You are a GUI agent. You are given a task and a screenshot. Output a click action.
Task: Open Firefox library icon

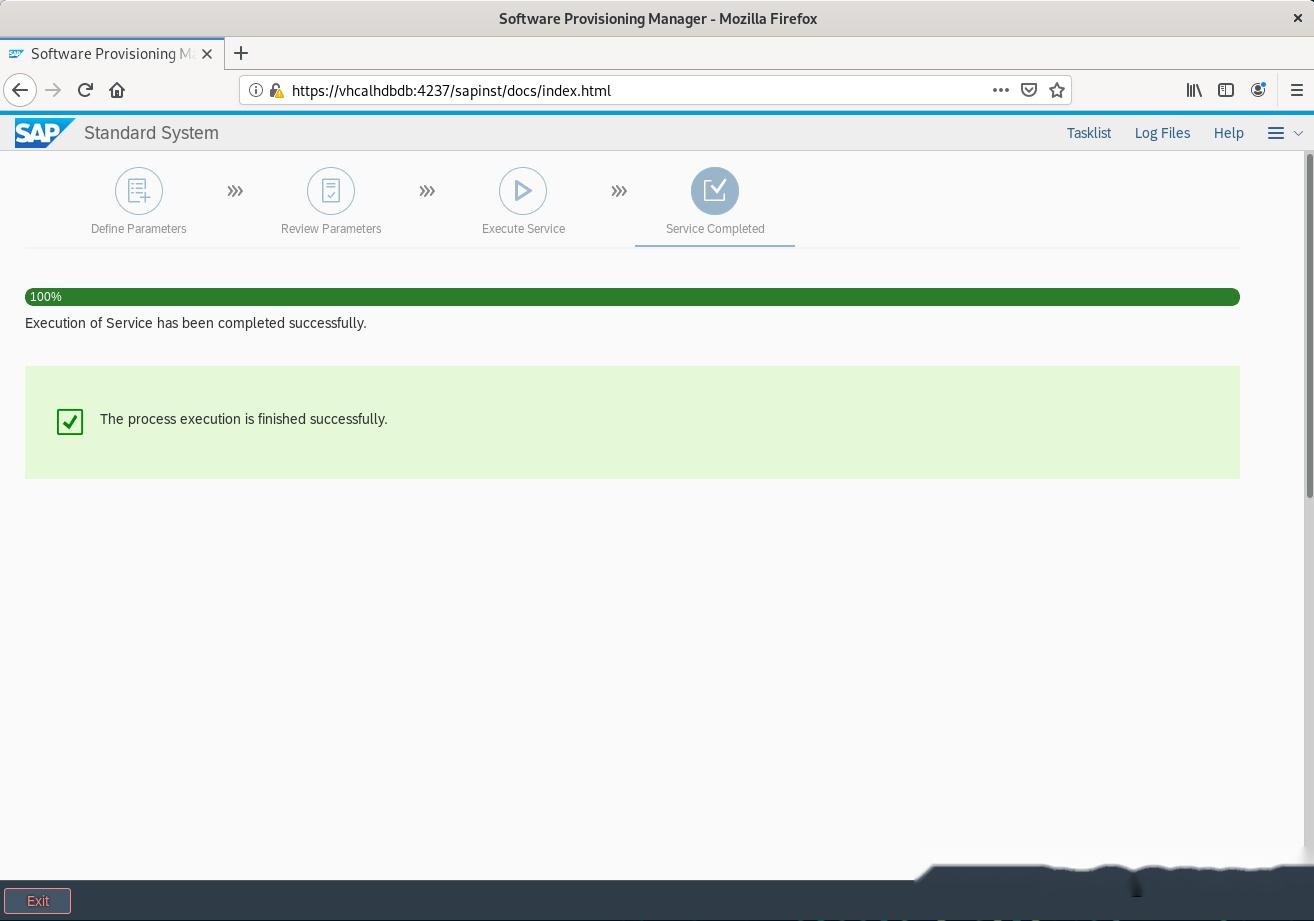tap(1194, 90)
